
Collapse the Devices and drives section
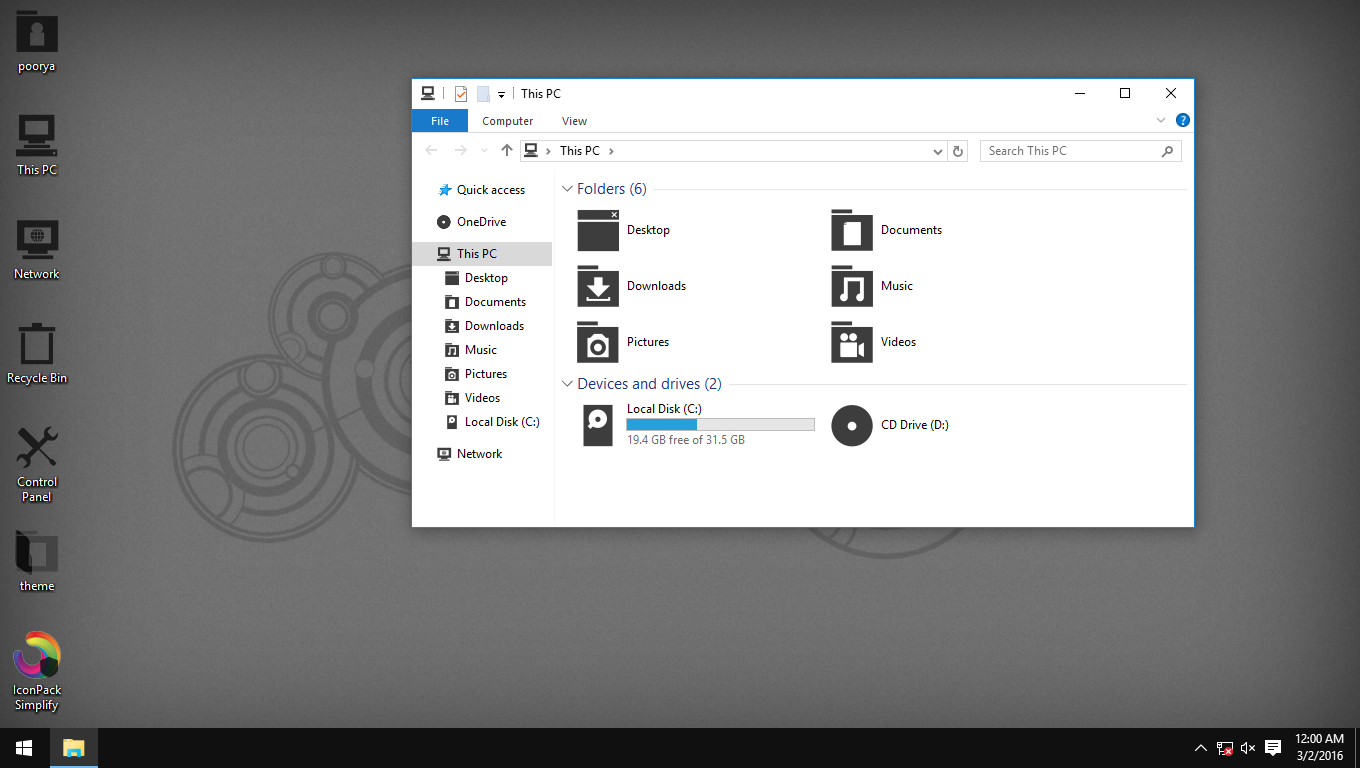[567, 383]
